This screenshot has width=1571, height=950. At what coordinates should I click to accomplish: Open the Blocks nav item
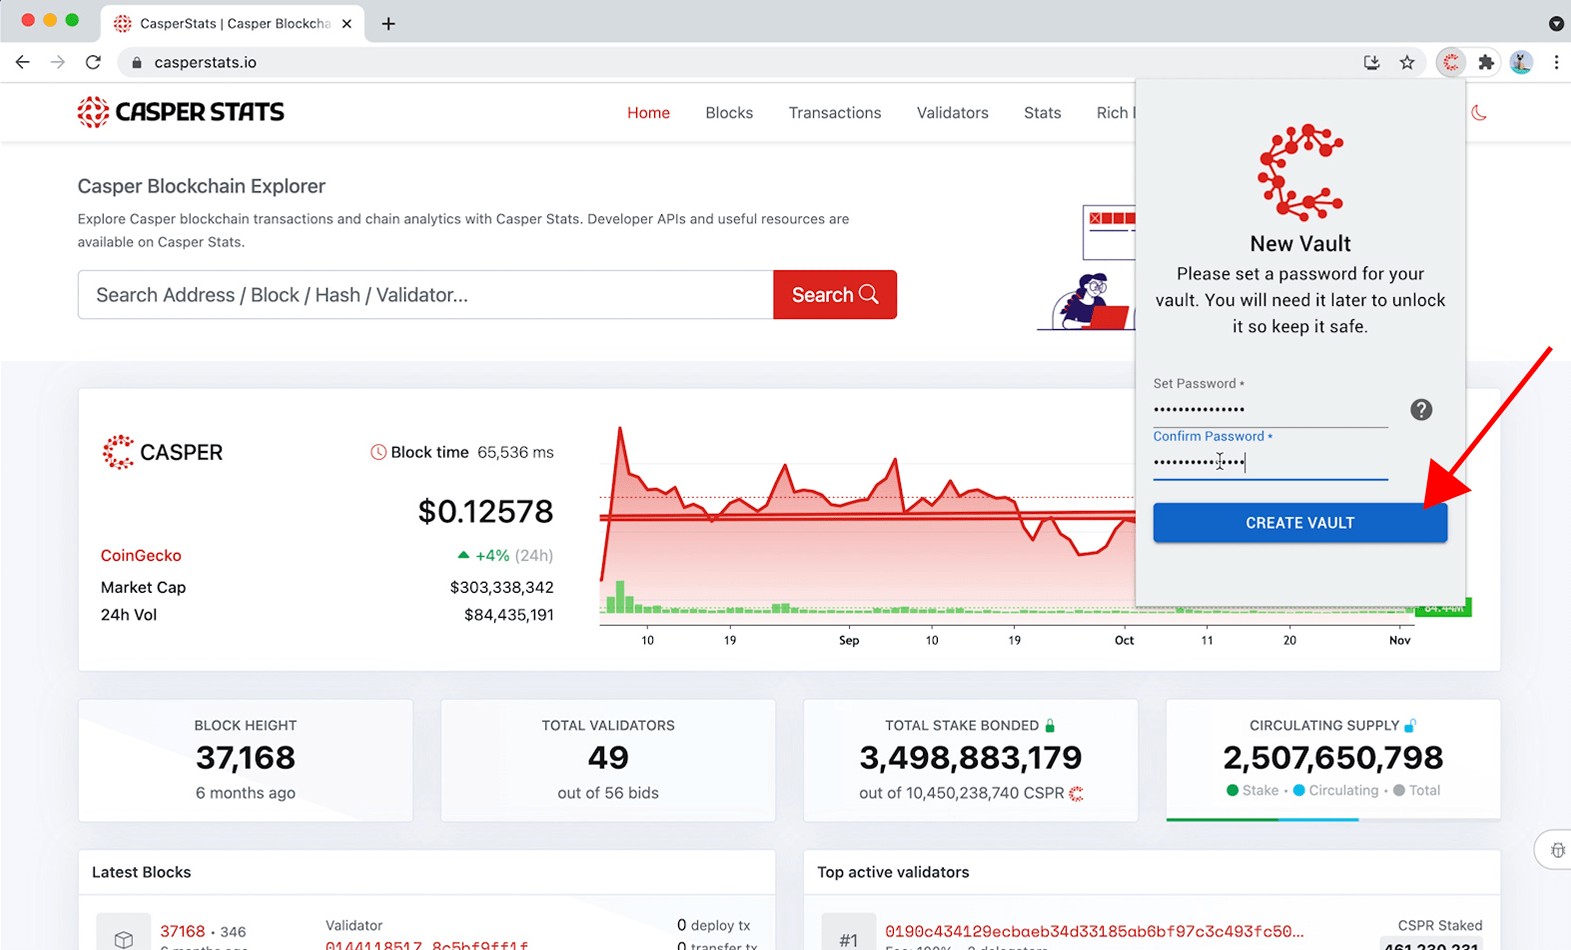click(x=729, y=113)
